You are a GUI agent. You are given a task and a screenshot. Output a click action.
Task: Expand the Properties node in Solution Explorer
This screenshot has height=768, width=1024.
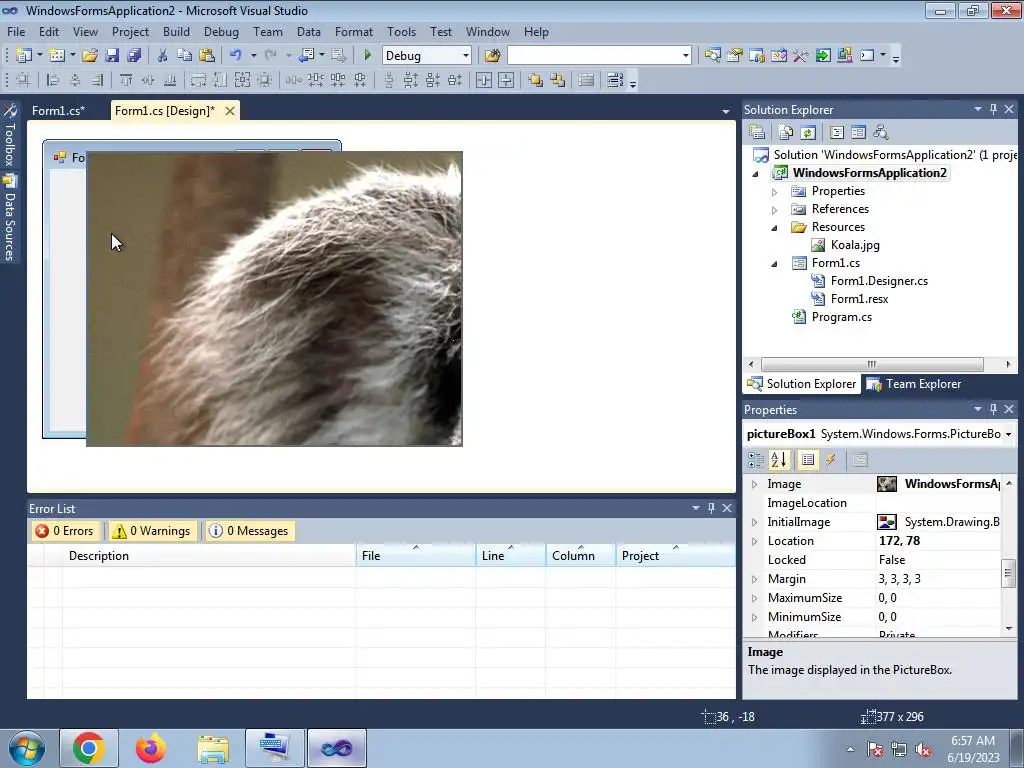point(775,192)
